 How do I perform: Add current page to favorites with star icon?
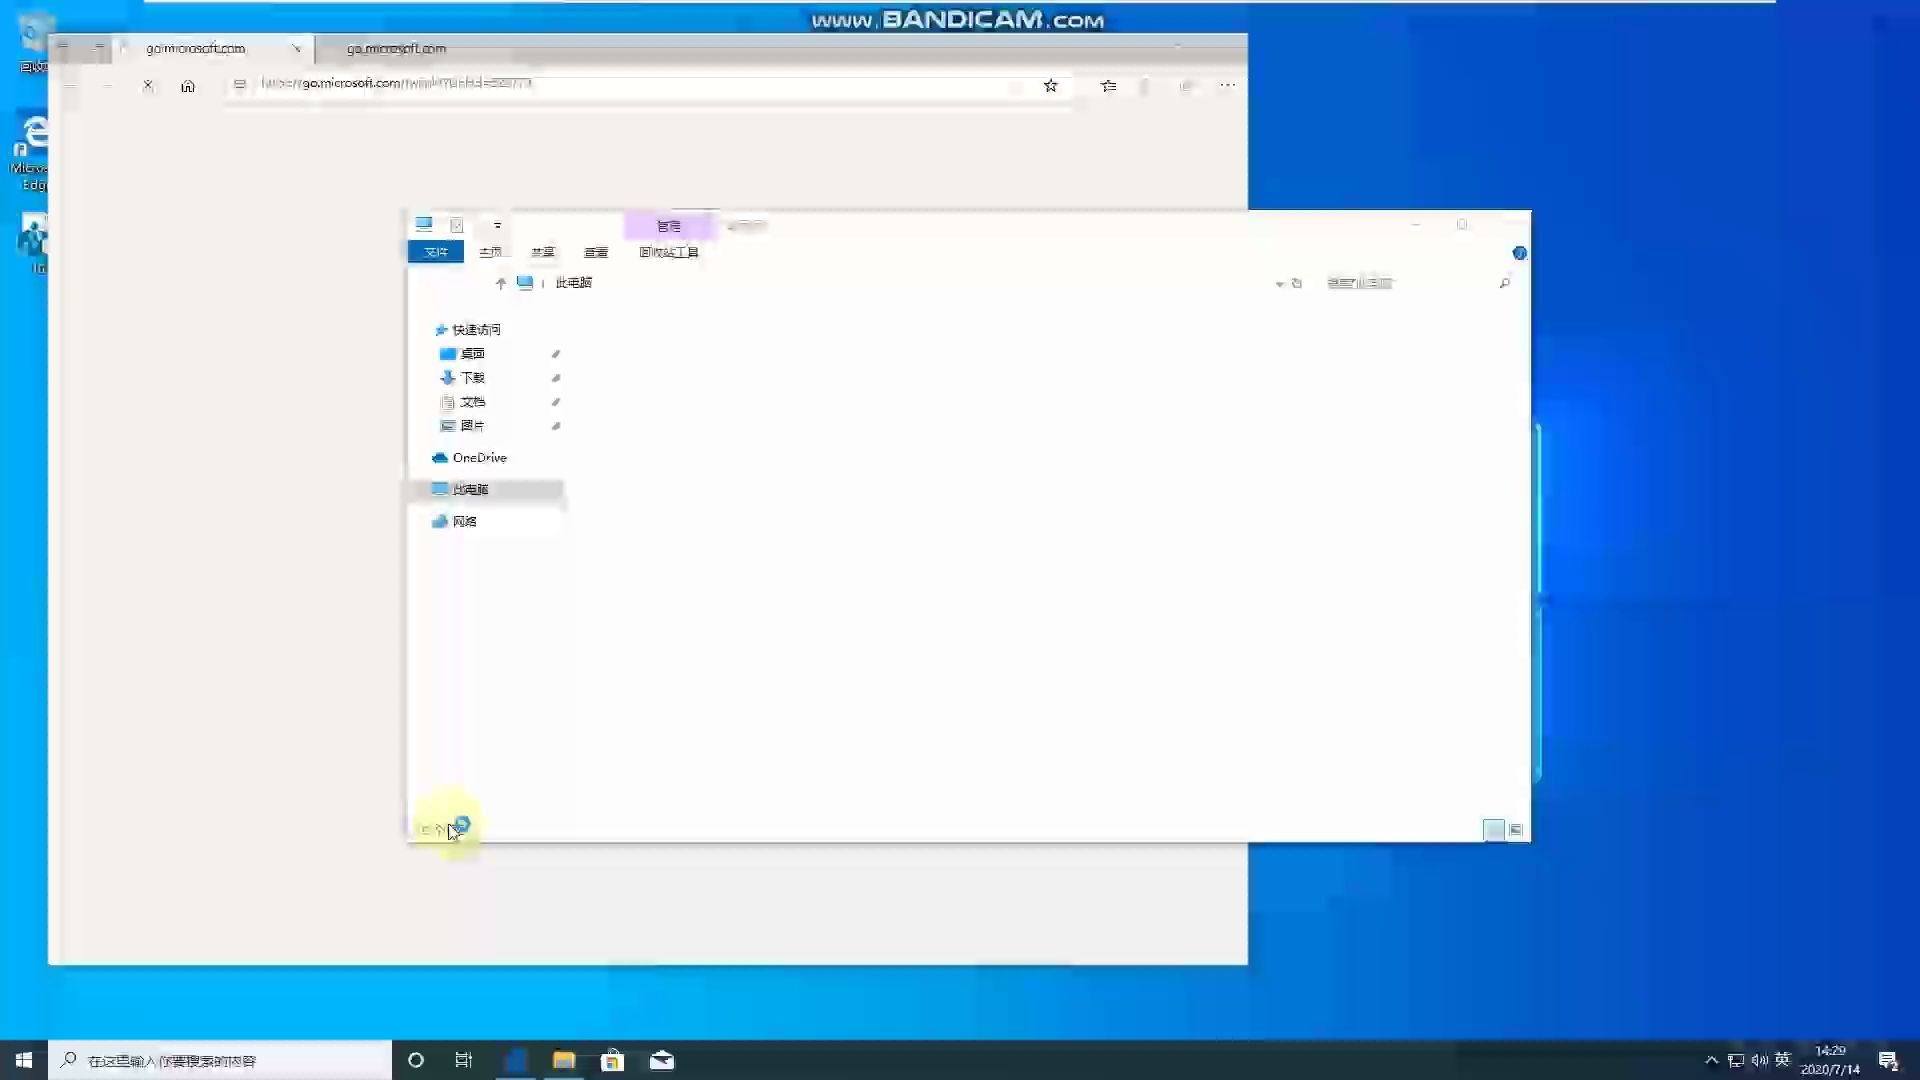coord(1051,86)
